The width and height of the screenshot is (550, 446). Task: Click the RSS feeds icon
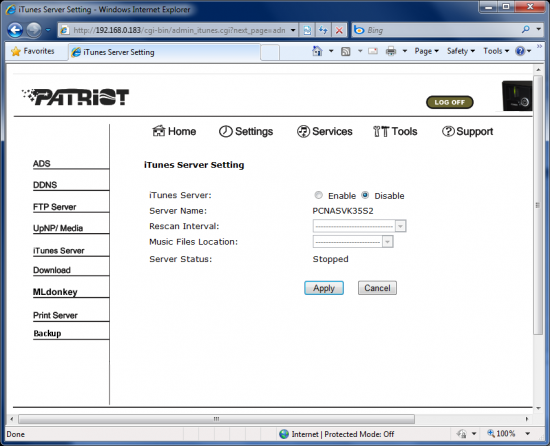346,52
